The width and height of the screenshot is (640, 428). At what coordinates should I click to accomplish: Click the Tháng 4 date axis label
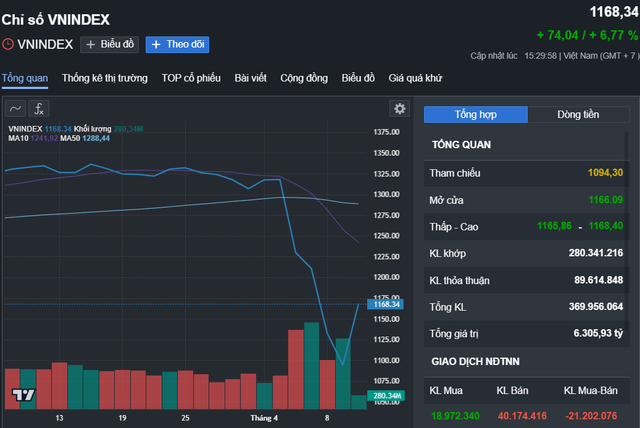pyautogui.click(x=264, y=418)
